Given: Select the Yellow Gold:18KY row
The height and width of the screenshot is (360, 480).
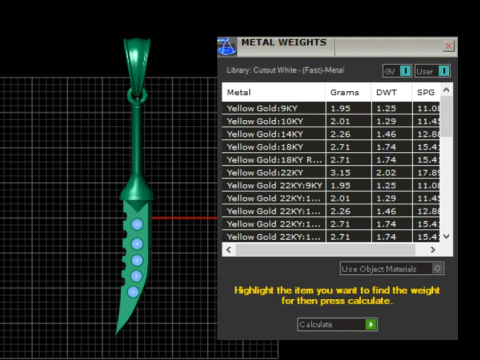Looking at the screenshot, I should pos(331,147).
